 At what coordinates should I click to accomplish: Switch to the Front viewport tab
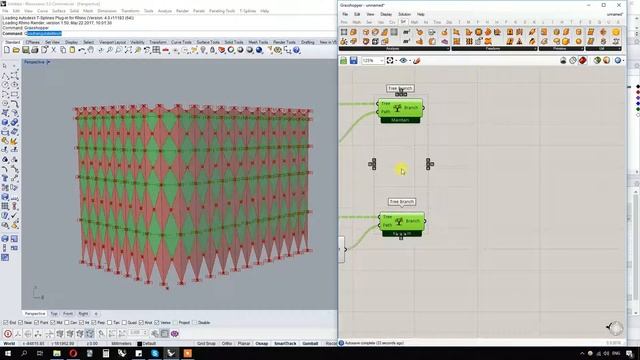tap(68, 313)
